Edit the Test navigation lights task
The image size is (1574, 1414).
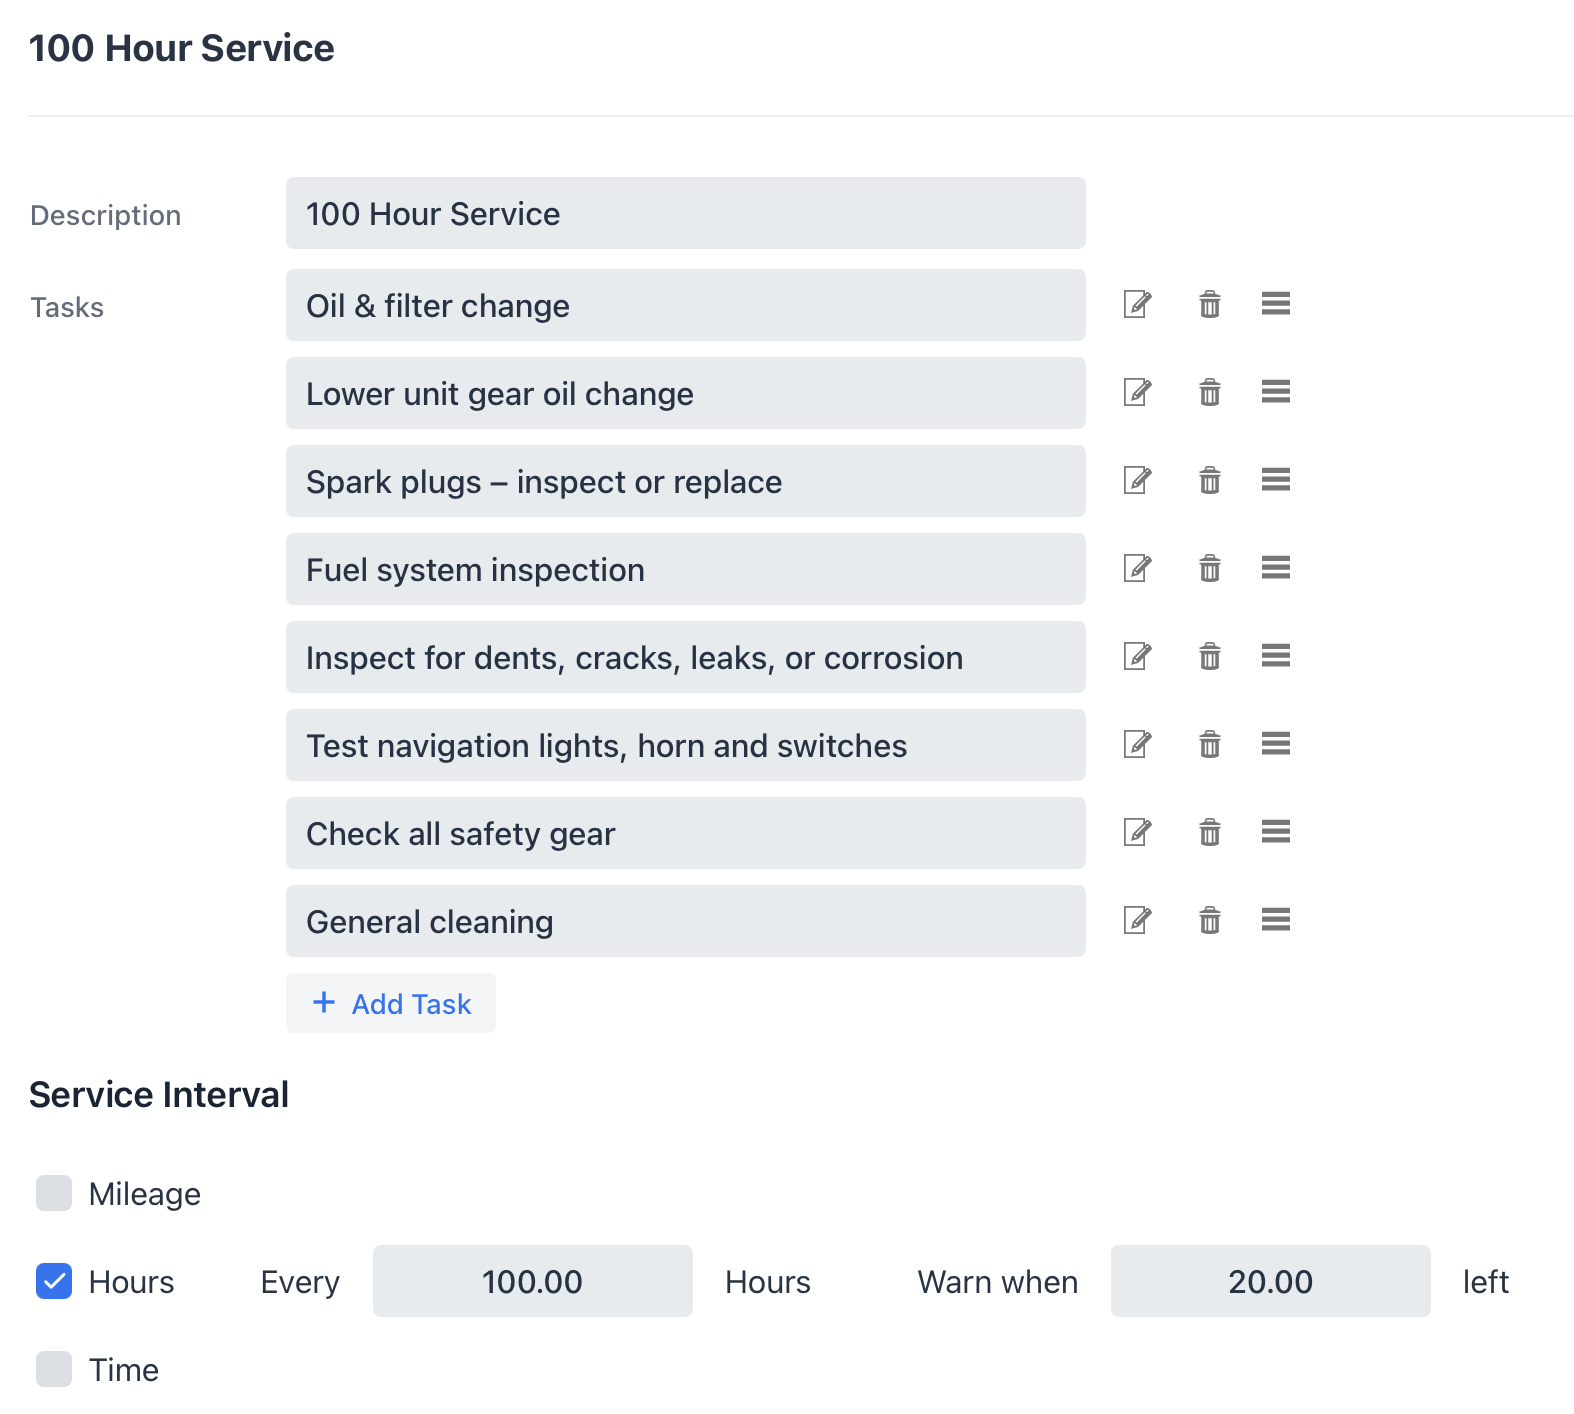point(1137,744)
